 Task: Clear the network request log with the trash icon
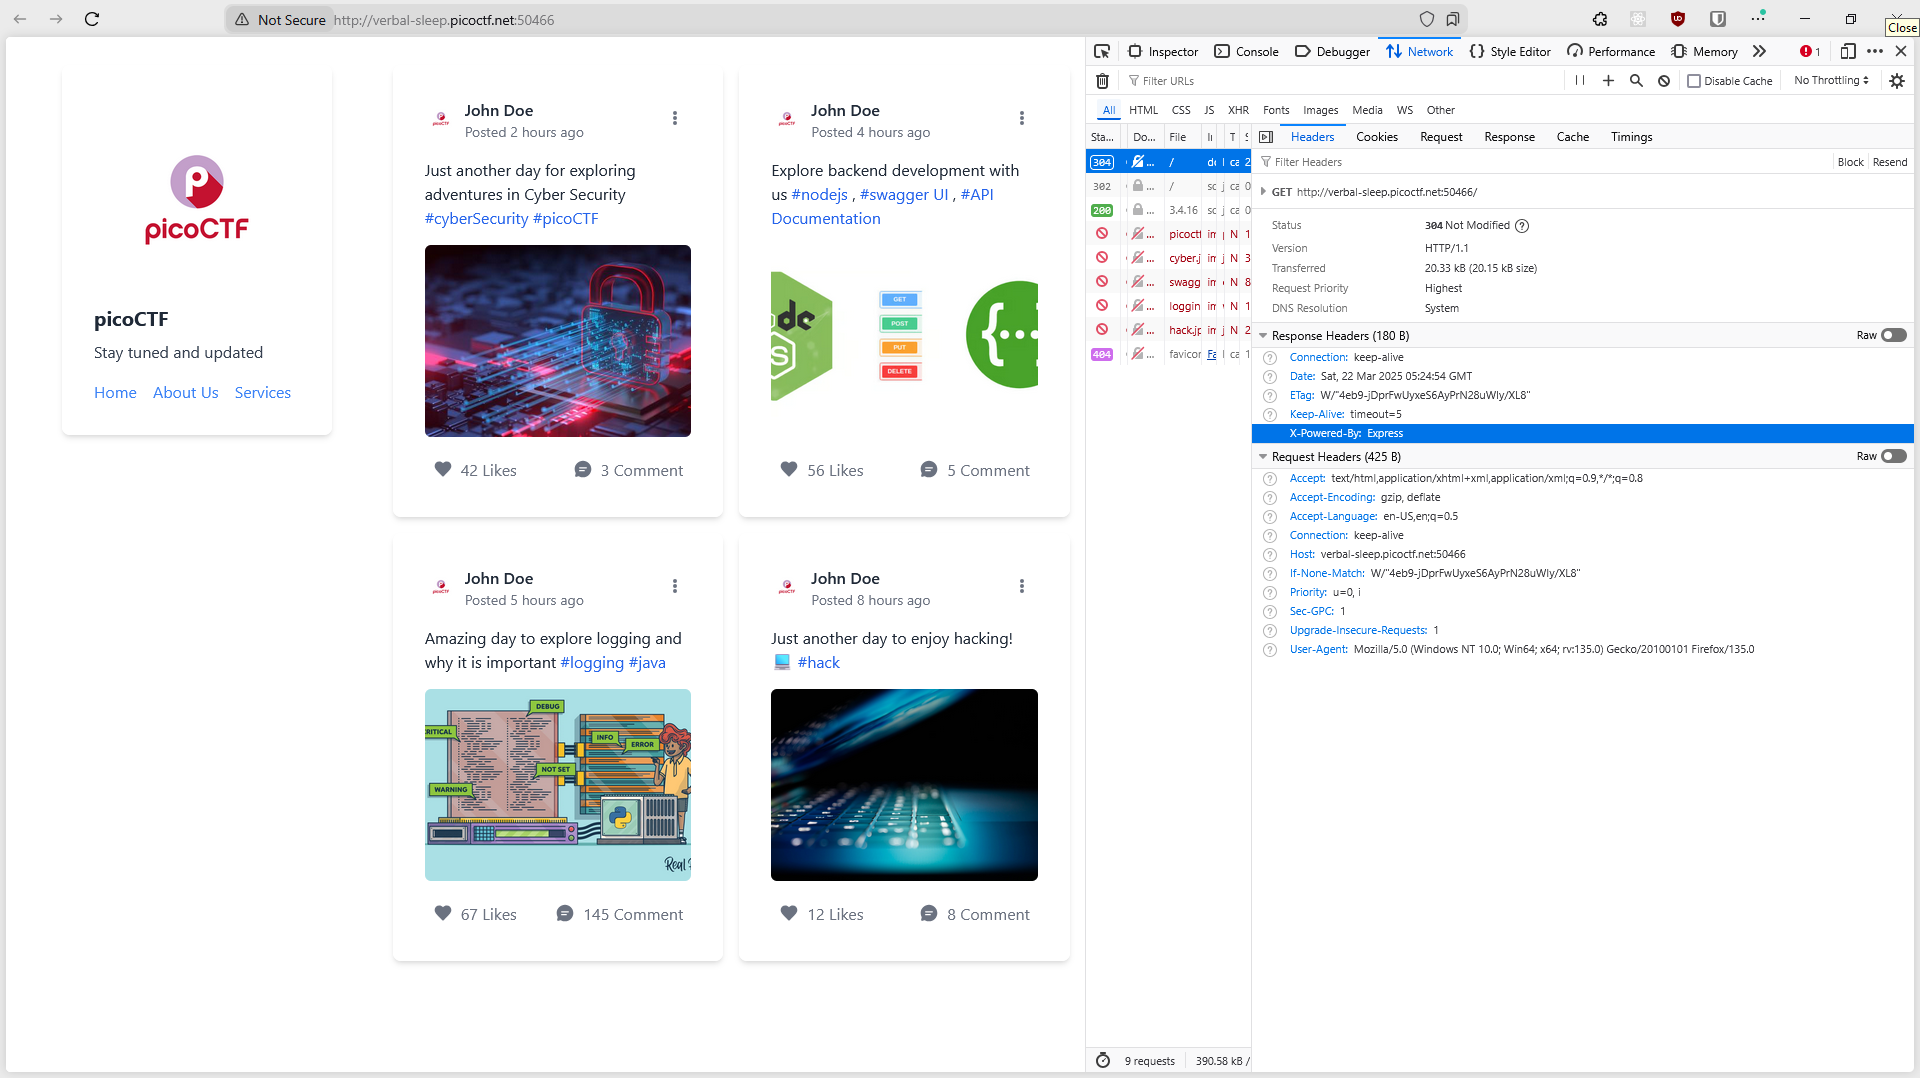coord(1102,81)
